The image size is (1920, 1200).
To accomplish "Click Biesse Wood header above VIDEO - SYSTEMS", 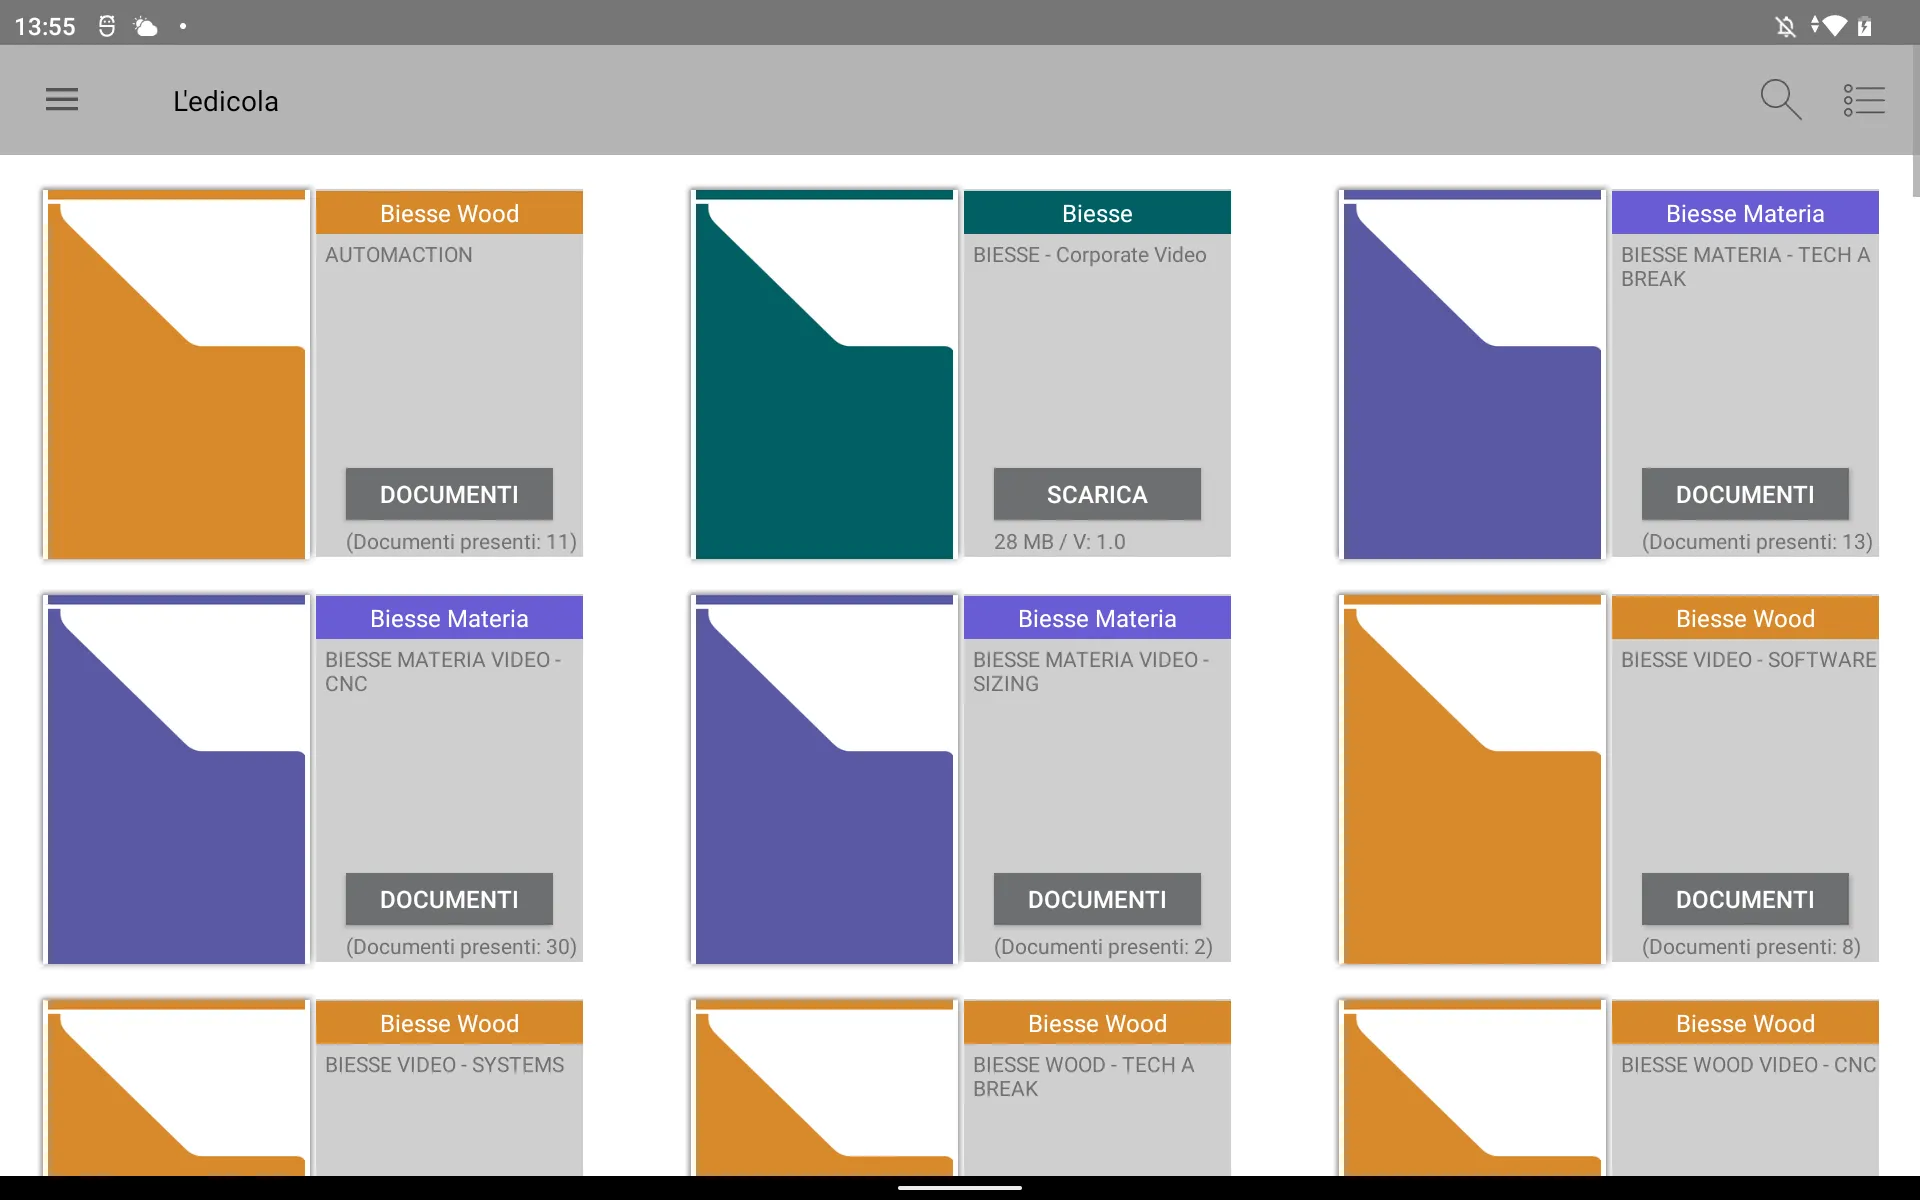I will (449, 1023).
